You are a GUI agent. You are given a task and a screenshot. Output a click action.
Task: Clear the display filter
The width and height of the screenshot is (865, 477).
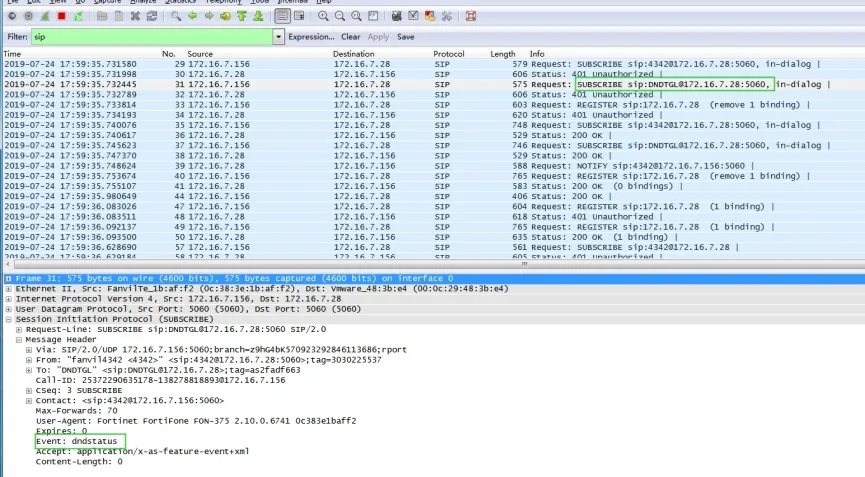click(x=350, y=37)
